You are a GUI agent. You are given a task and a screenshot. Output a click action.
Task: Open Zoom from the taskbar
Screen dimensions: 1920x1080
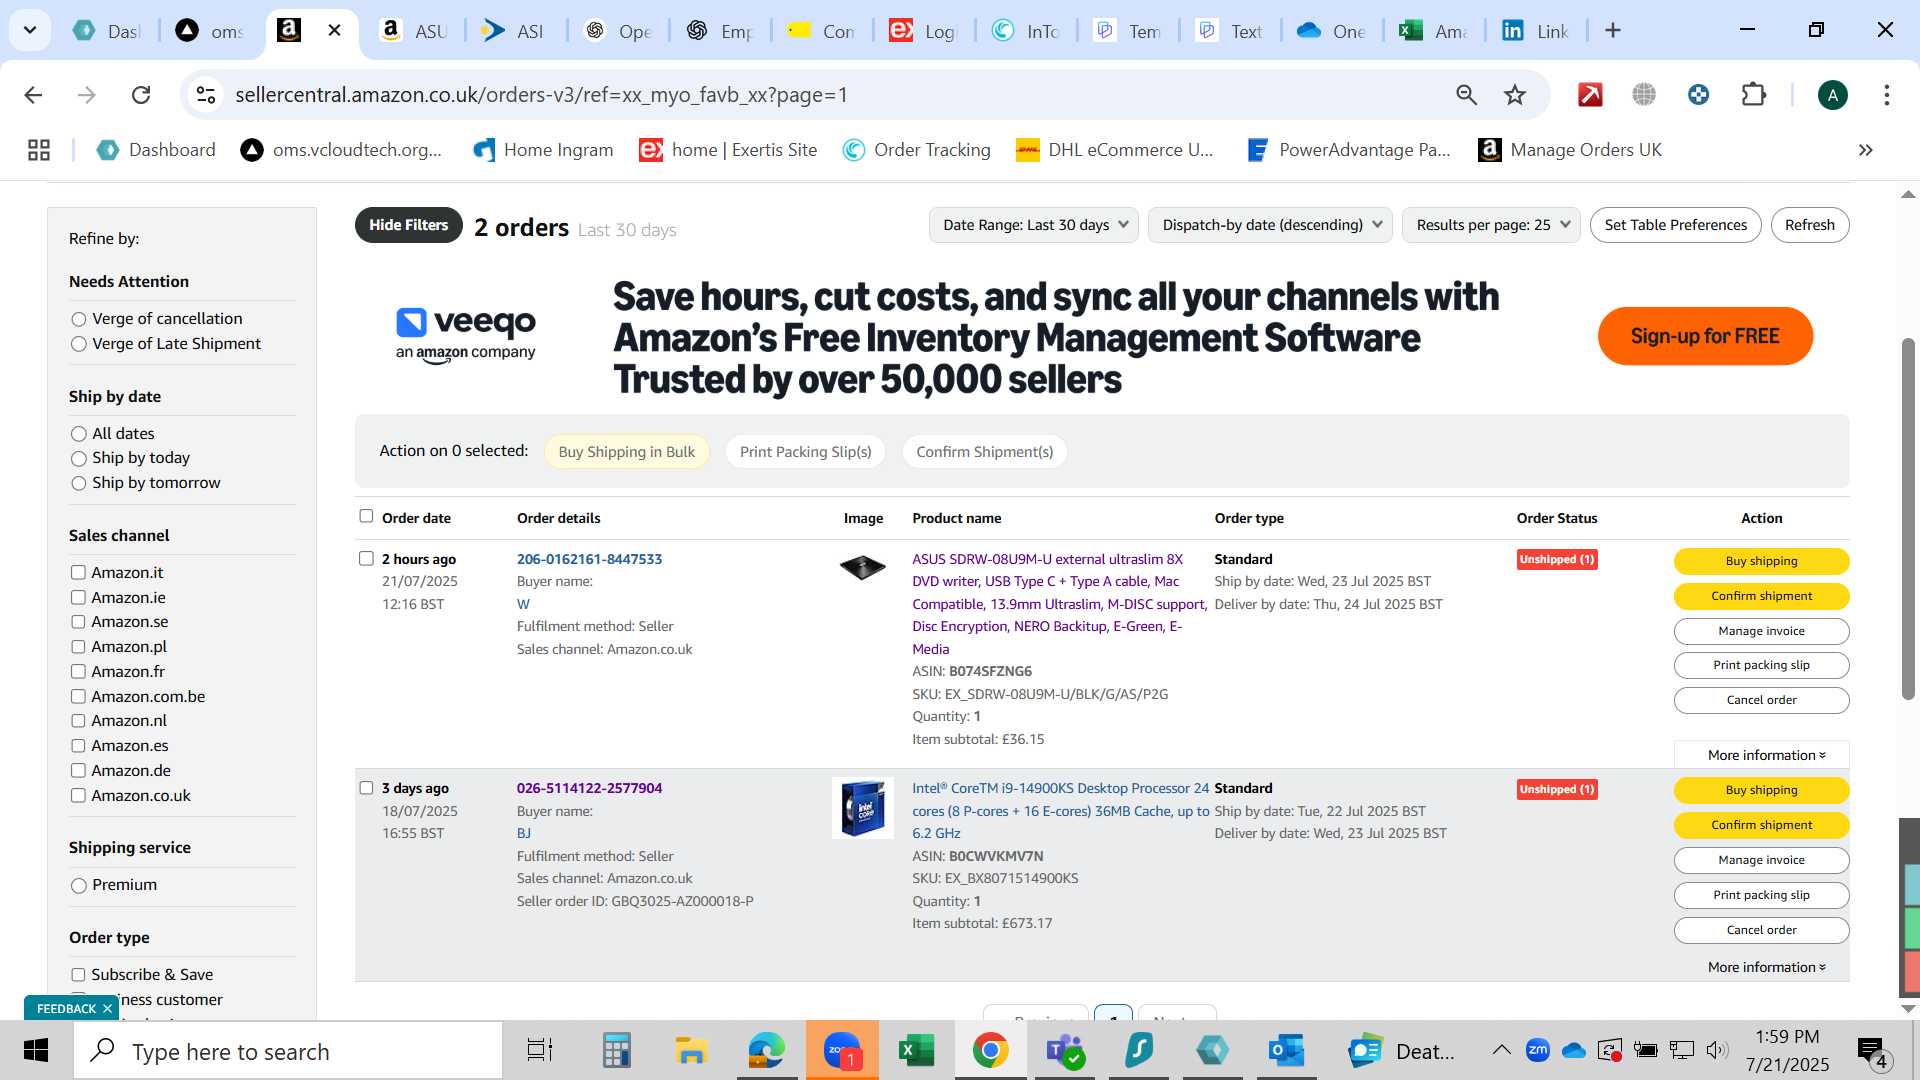[x=842, y=1051]
